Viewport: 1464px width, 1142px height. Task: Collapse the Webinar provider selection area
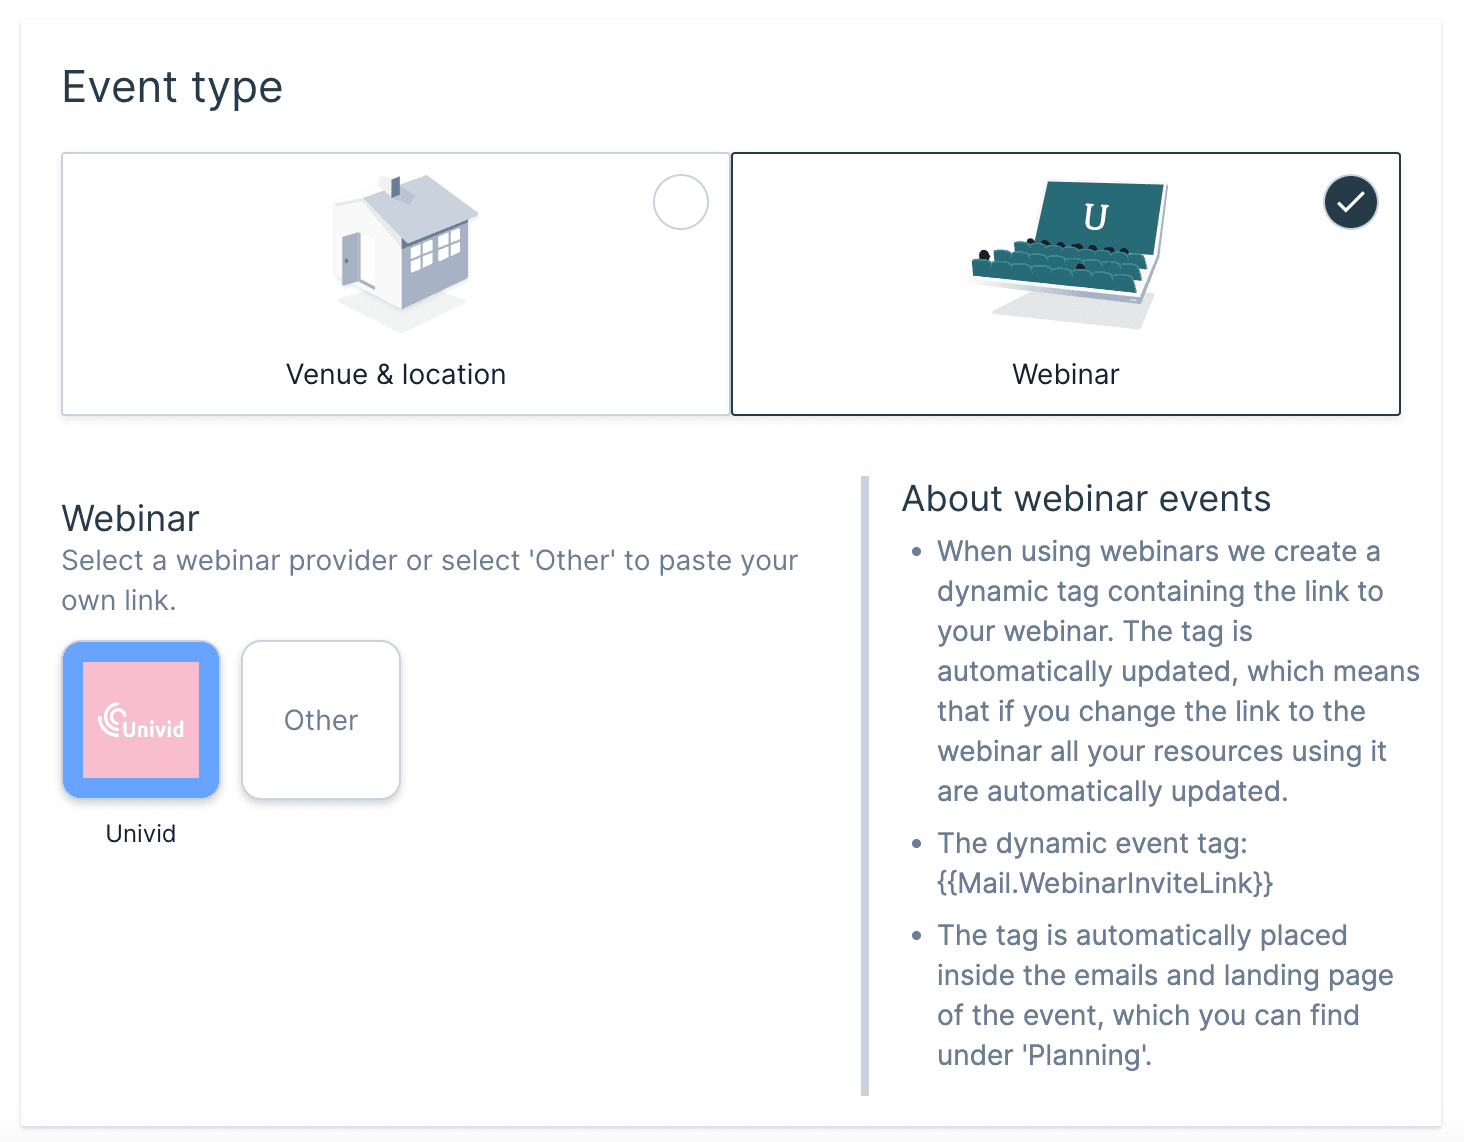click(x=130, y=518)
